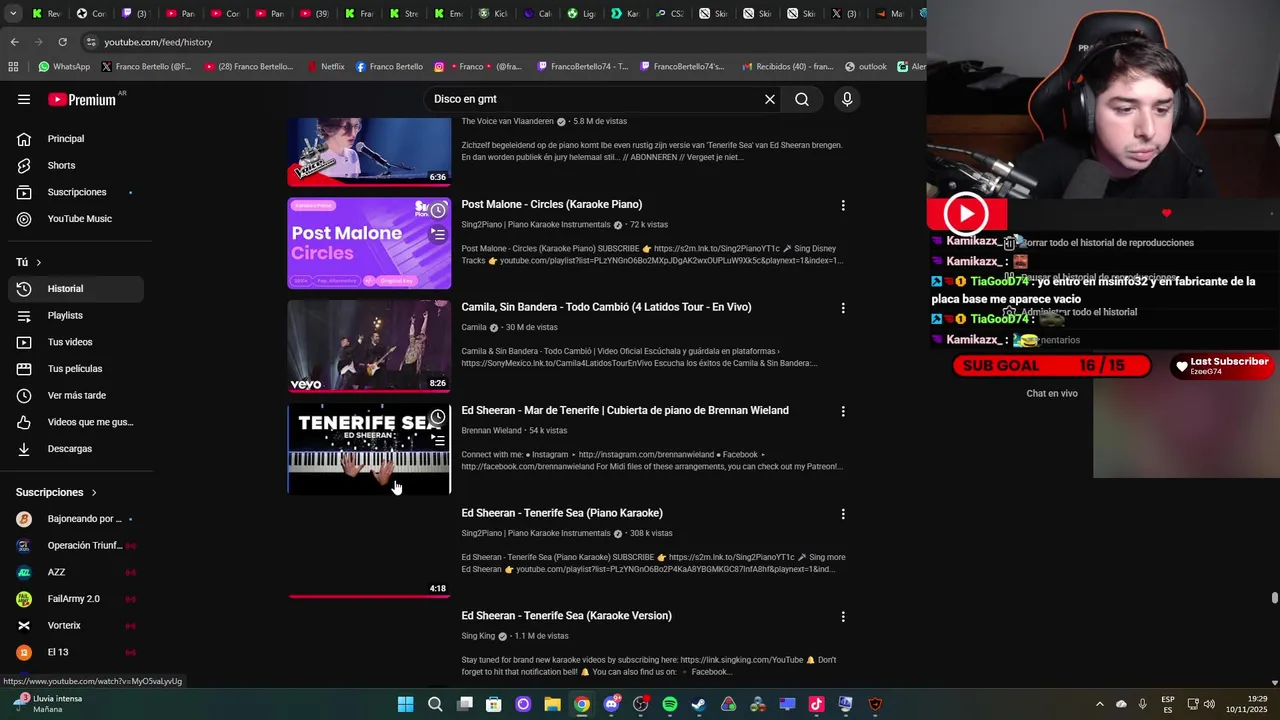Open the Netflix bookmark

click(x=326, y=67)
